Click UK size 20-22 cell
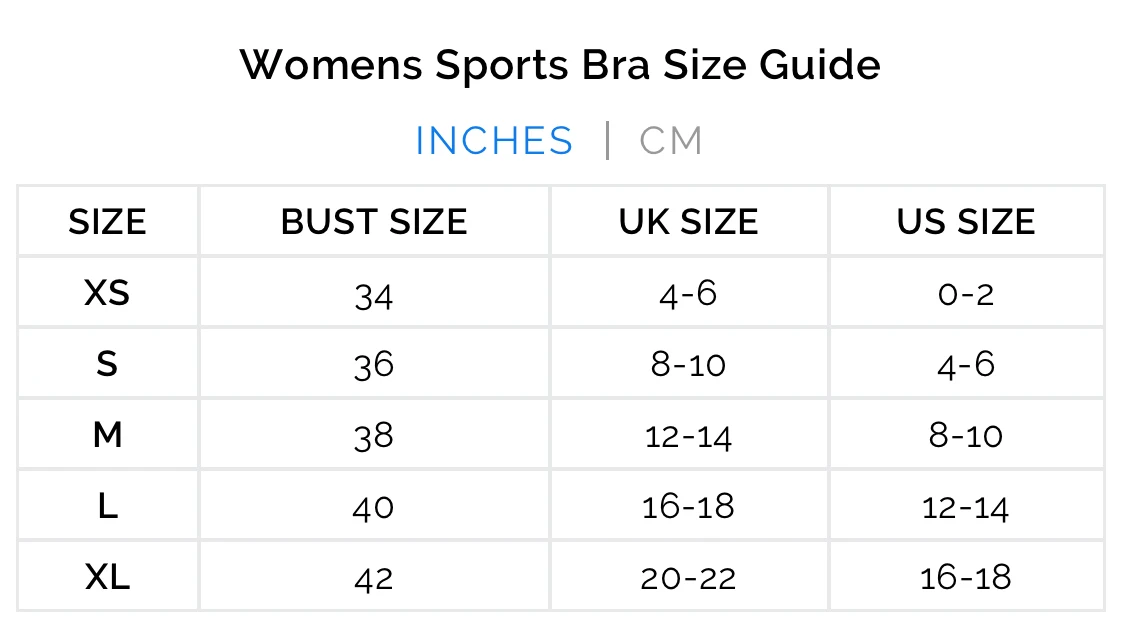Image resolution: width=1122 pixels, height=630 pixels. [x=688, y=578]
